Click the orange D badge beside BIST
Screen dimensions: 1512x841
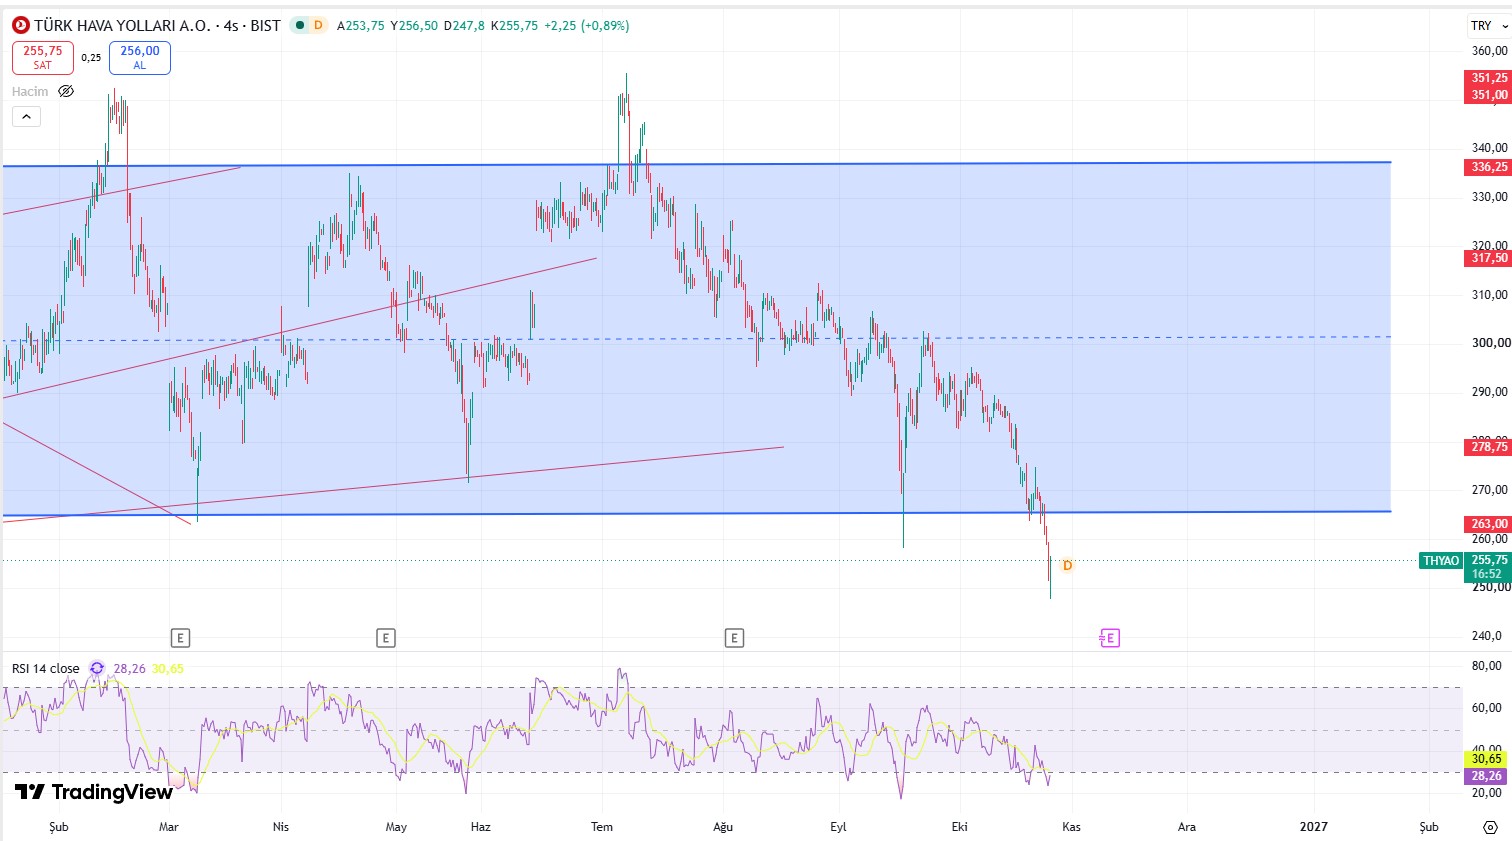318,25
